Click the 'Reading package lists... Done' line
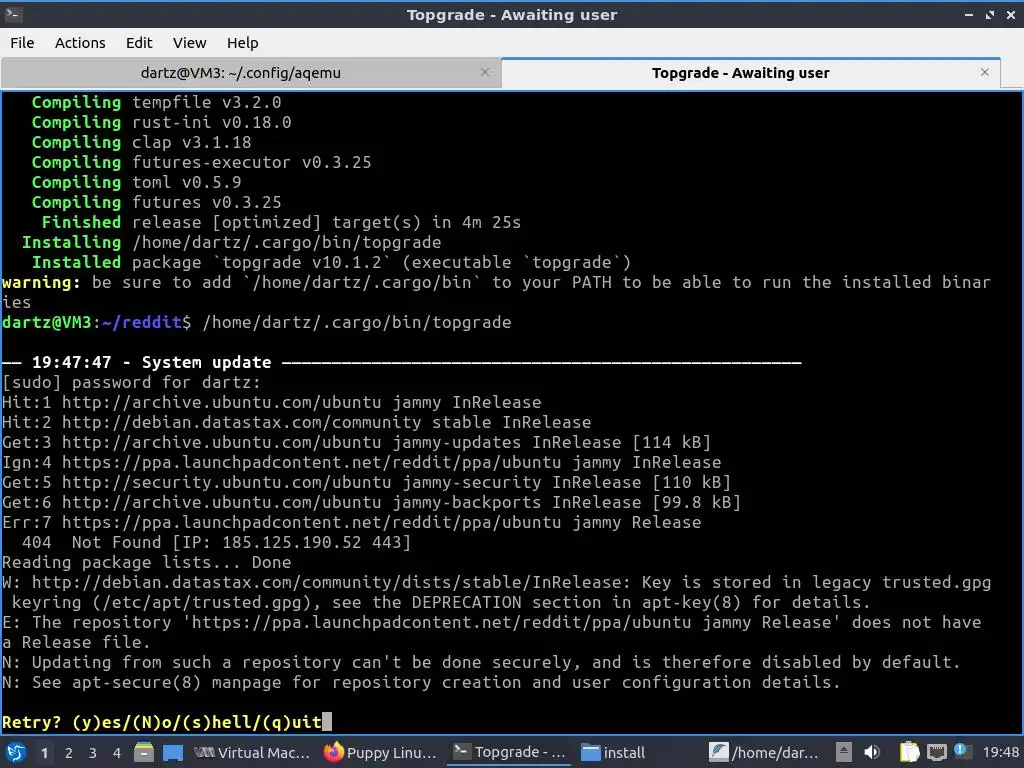 (146, 562)
